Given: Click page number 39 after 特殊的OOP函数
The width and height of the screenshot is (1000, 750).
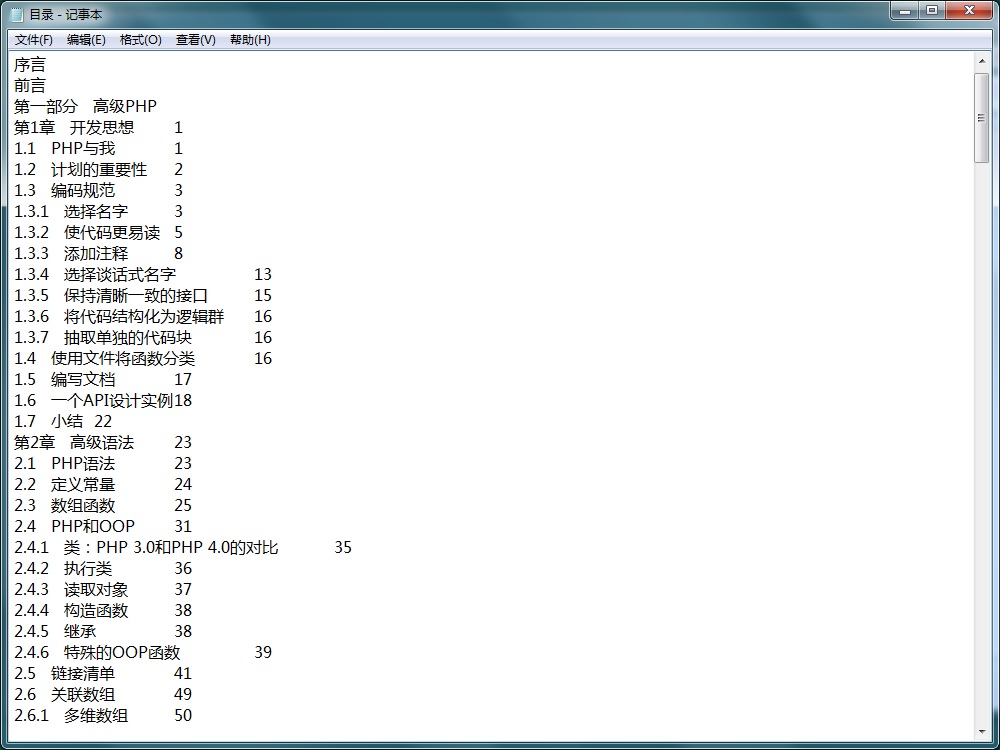Looking at the screenshot, I should (263, 654).
